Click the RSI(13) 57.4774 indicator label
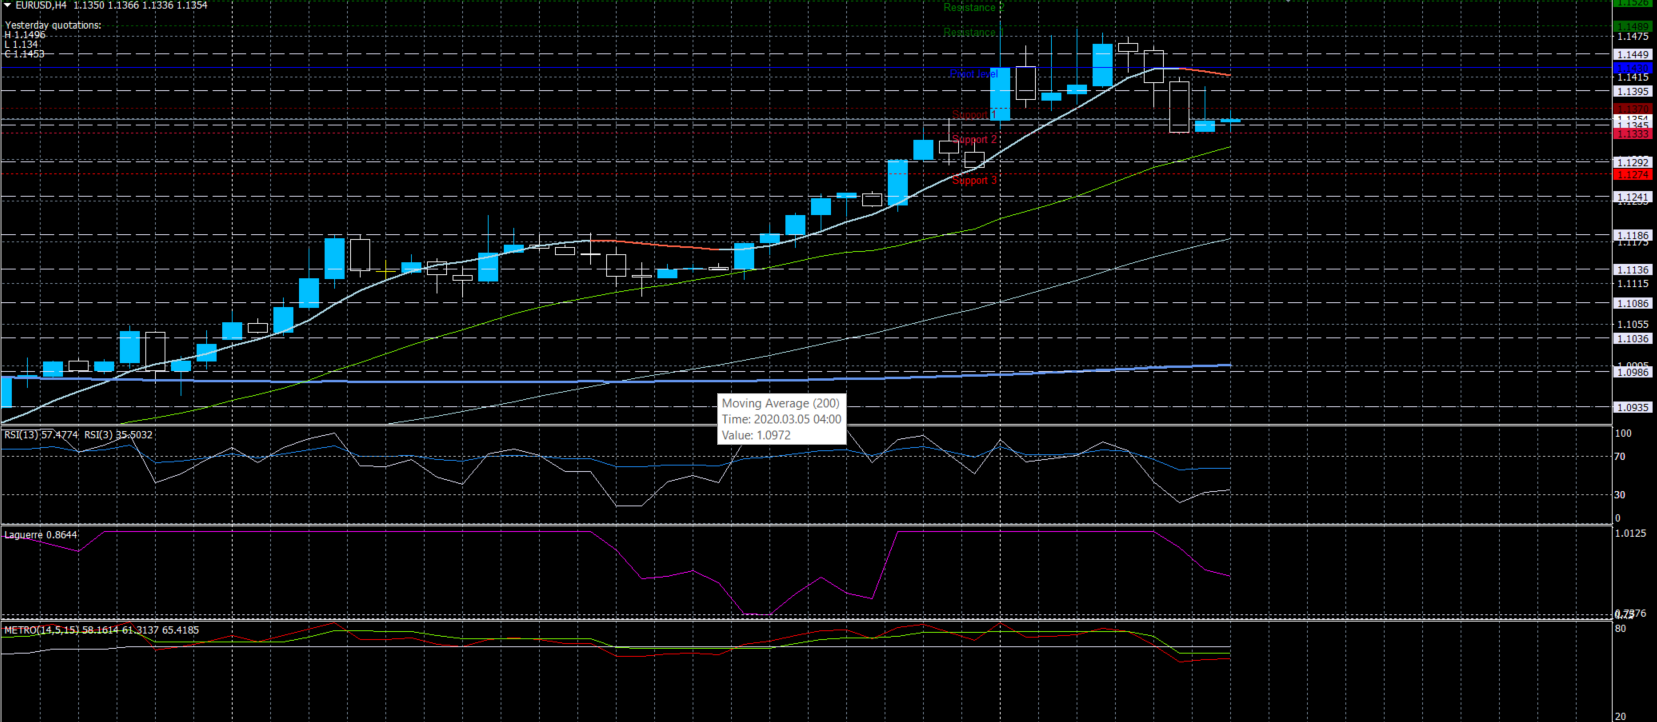 pyautogui.click(x=41, y=435)
